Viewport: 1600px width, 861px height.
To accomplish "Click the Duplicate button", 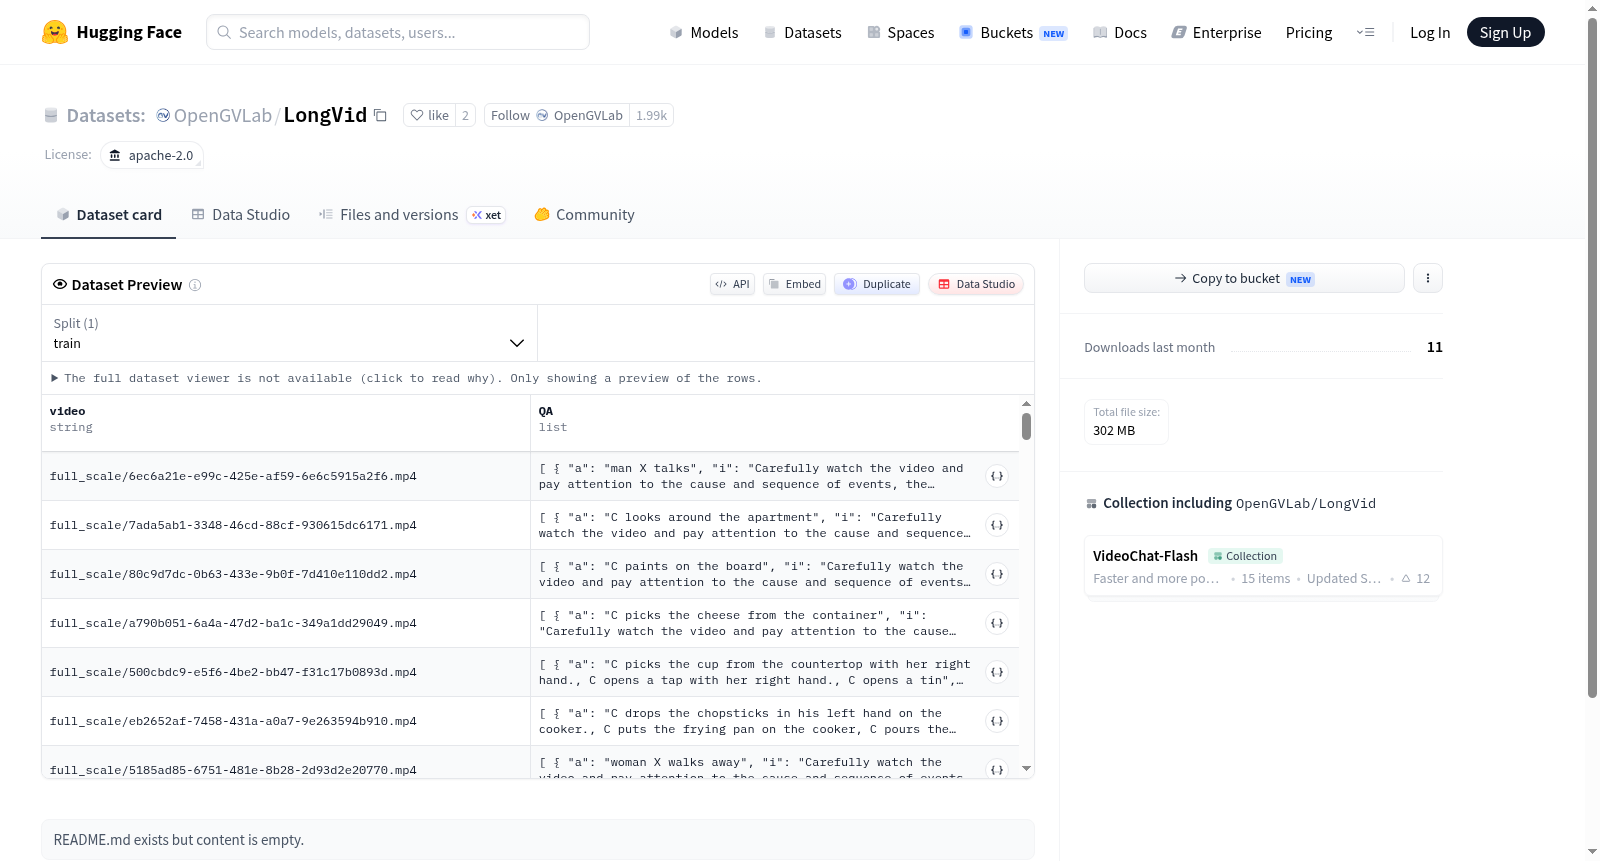I will pyautogui.click(x=877, y=284).
